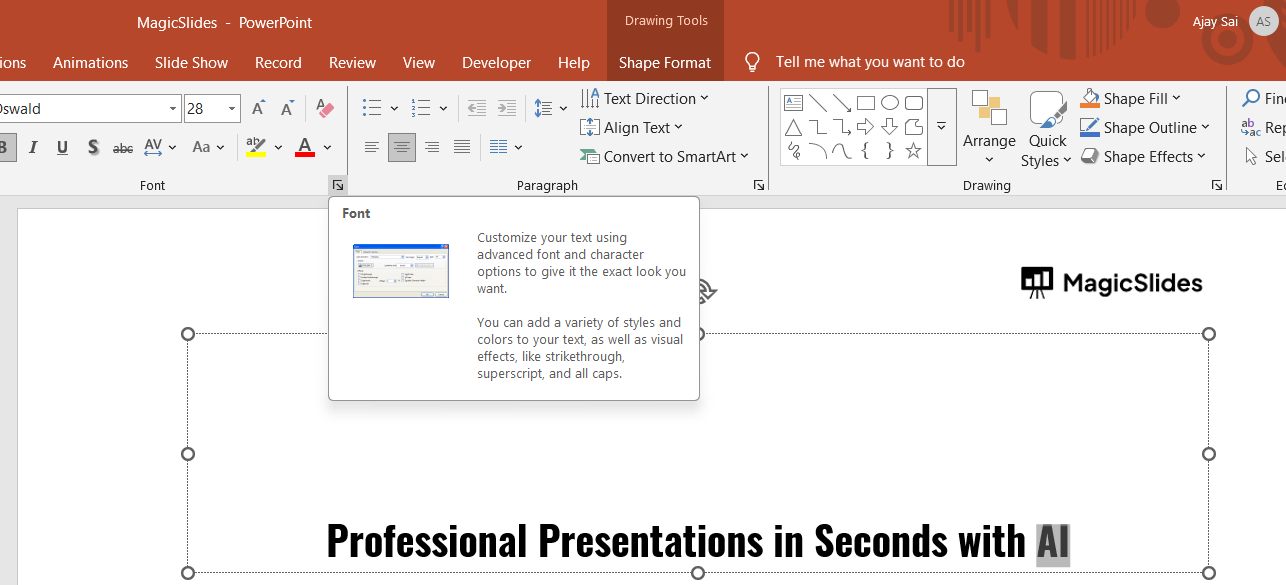This screenshot has height=585, width=1286.
Task: Open the Review ribbon tab
Action: click(352, 62)
